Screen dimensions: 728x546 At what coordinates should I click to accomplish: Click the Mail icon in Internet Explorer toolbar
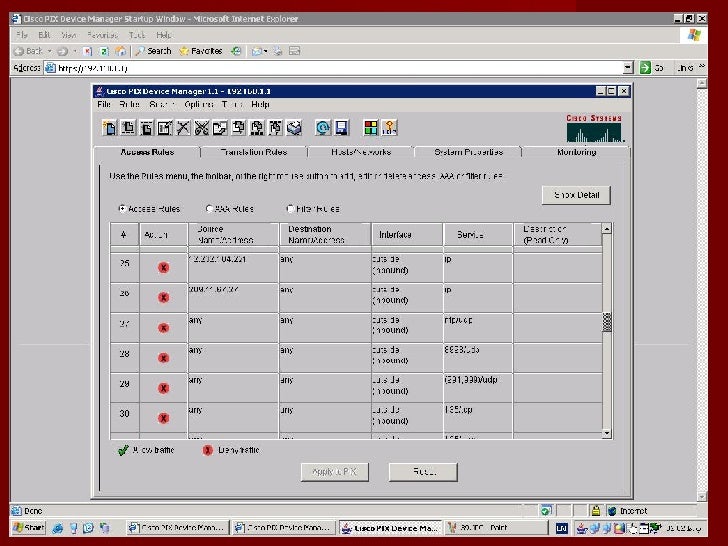[x=256, y=51]
